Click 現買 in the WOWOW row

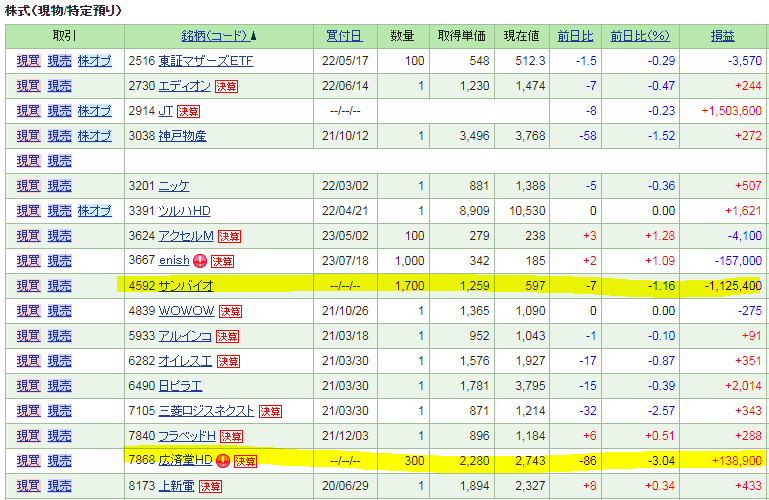coord(28,311)
